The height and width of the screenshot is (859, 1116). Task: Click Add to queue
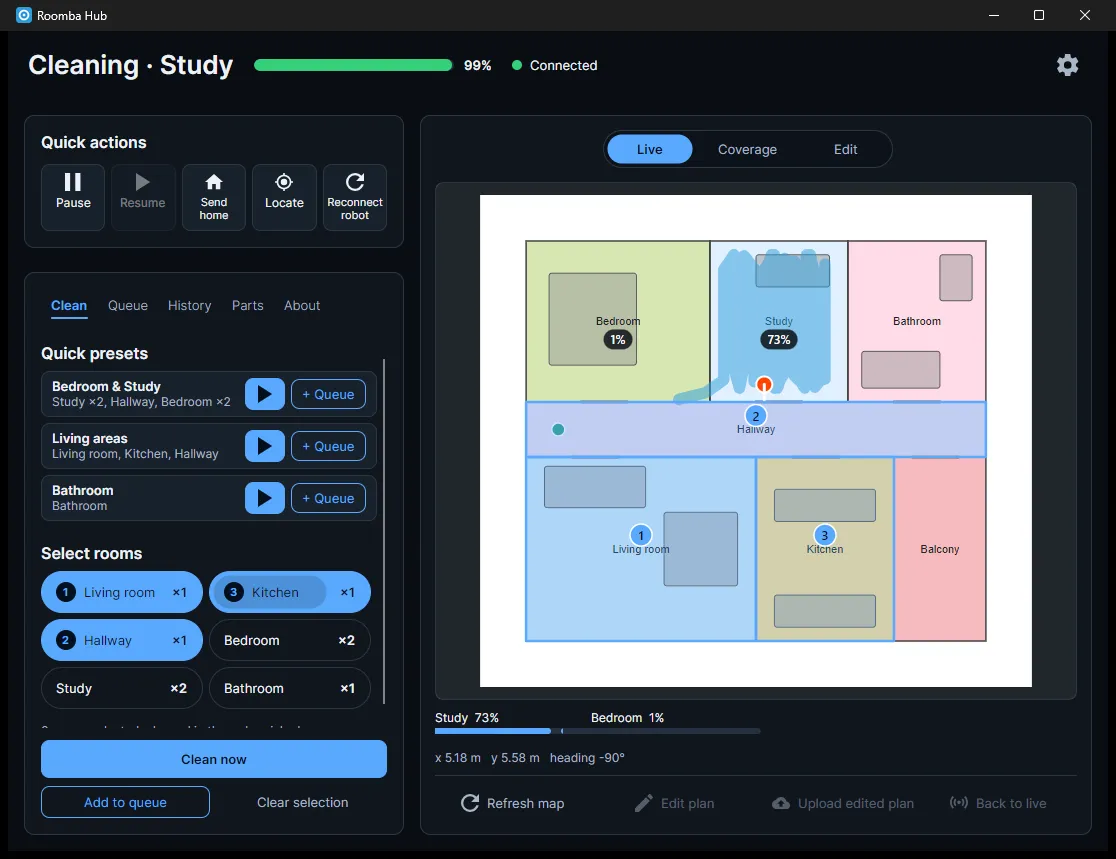[125, 802]
